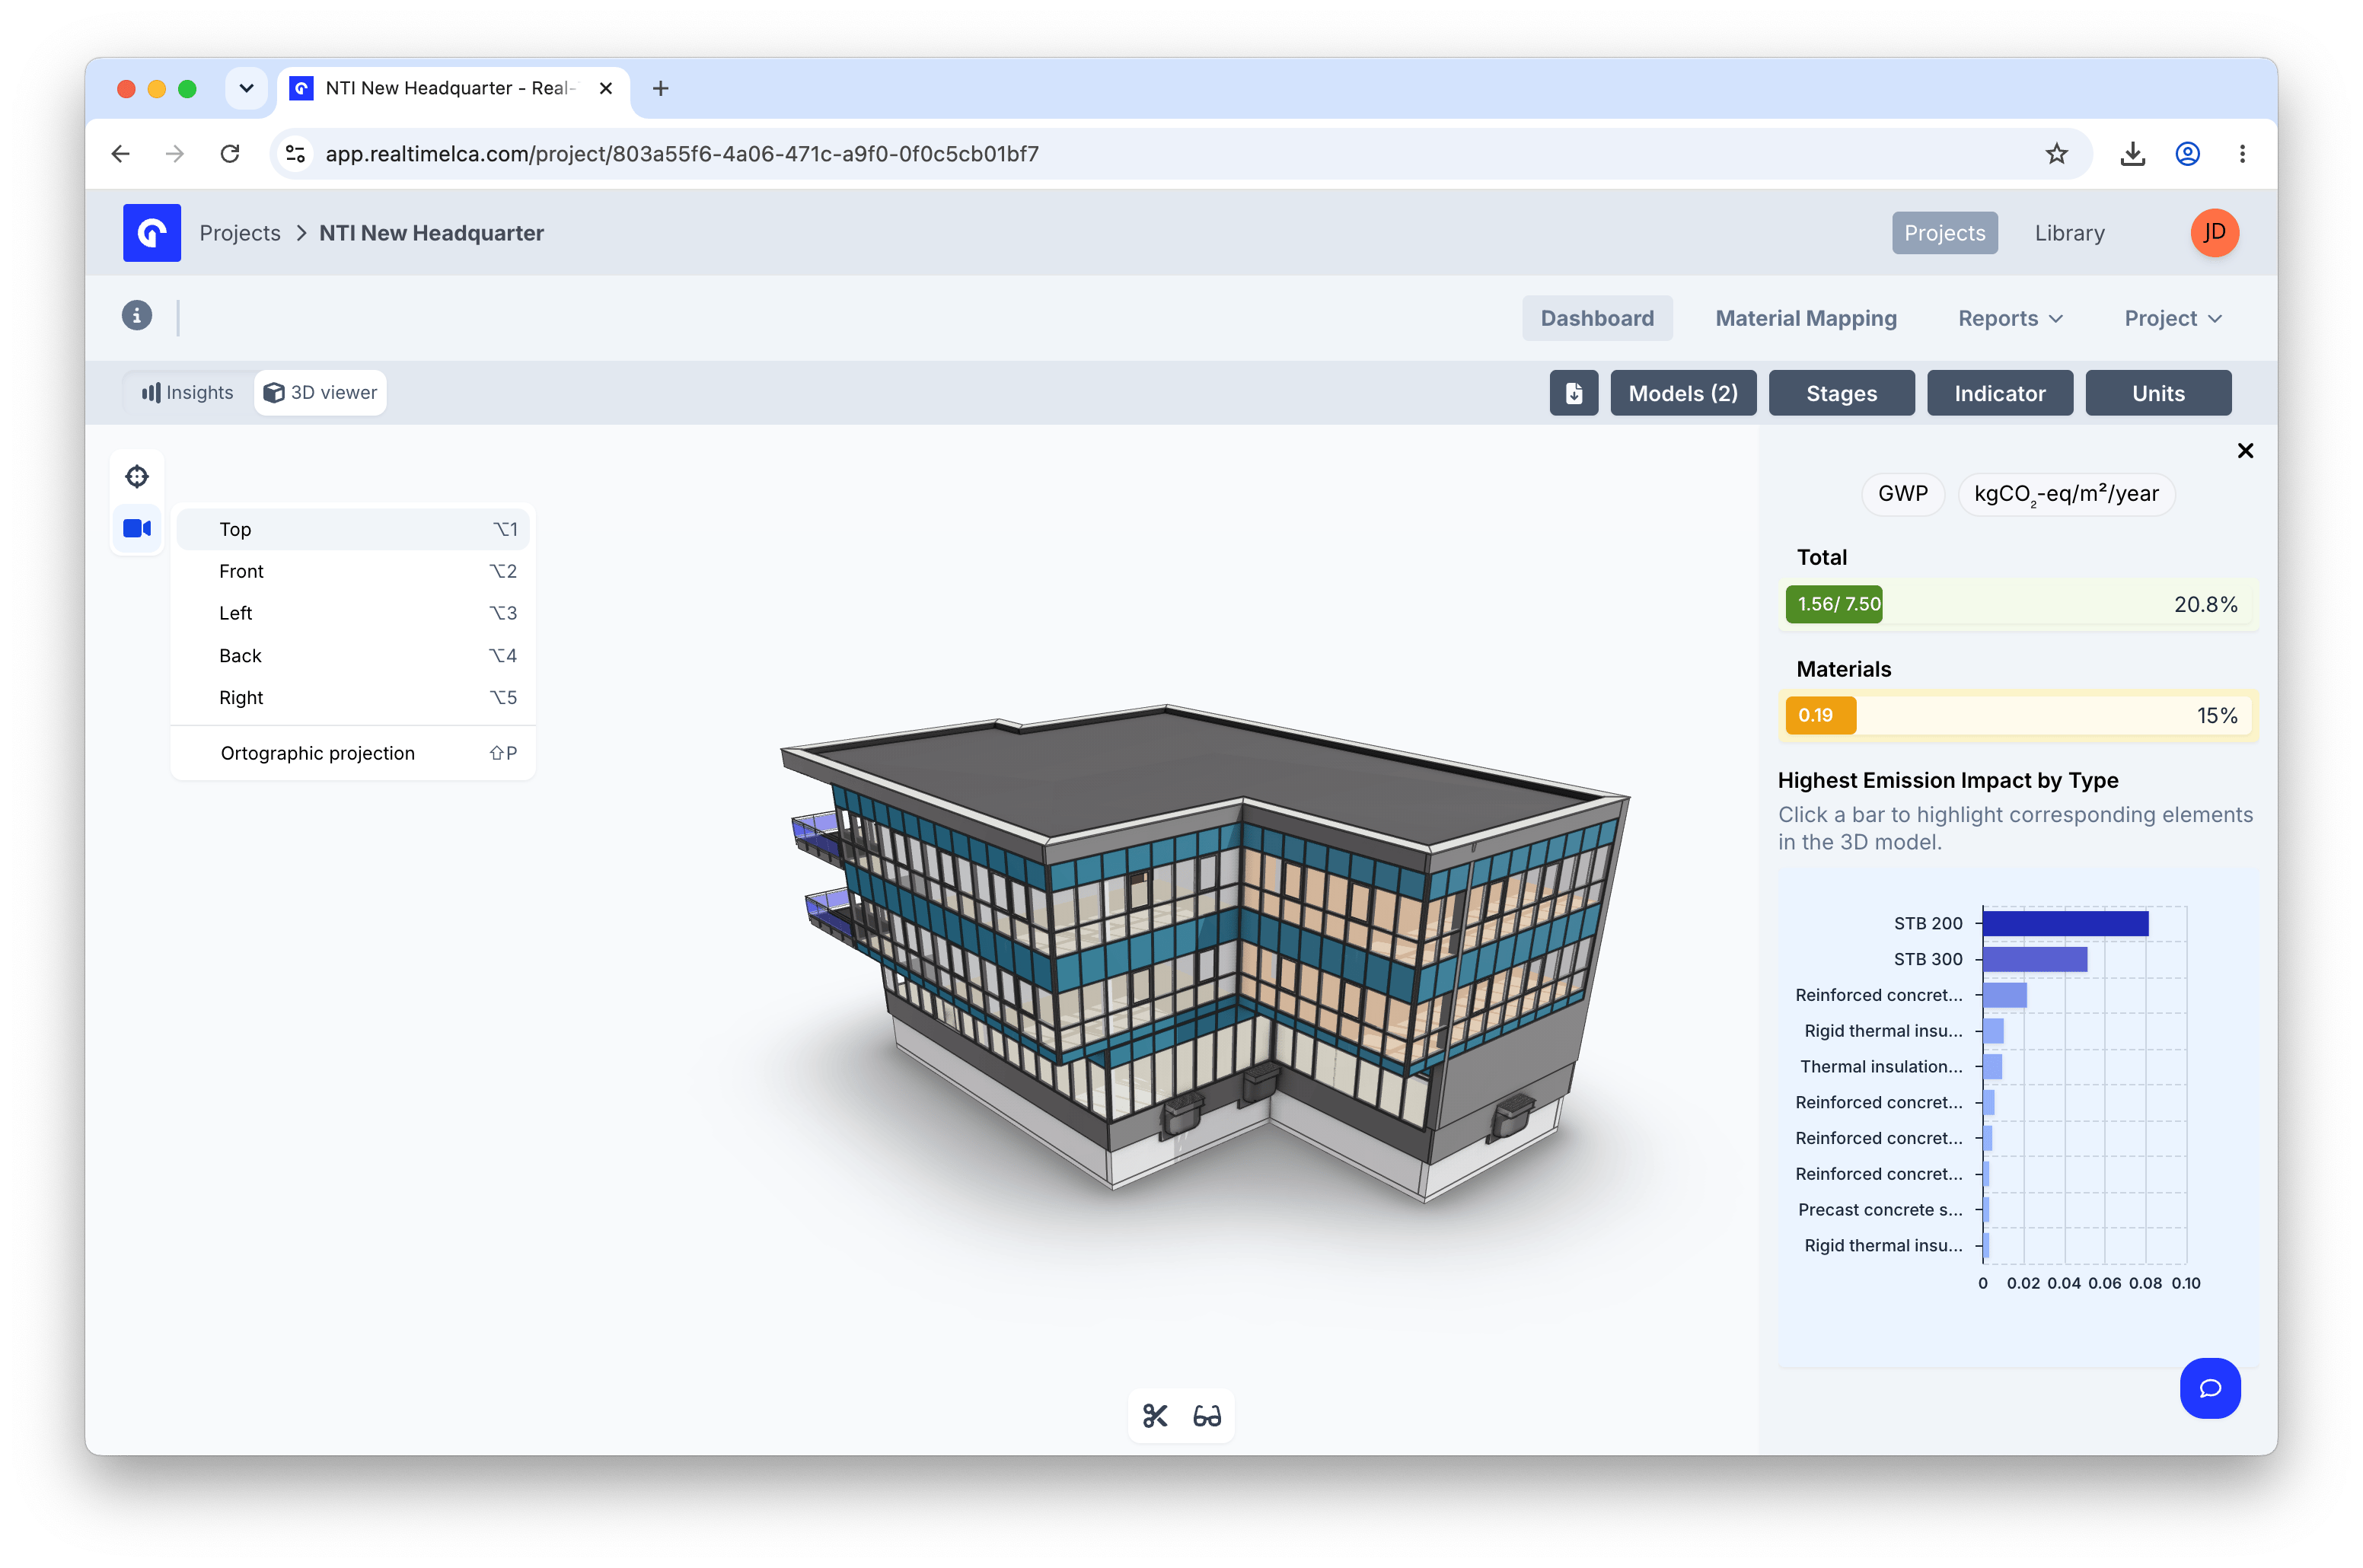The width and height of the screenshot is (2363, 1568).
Task: Switch to 3D viewer tab
Action: pos(320,393)
